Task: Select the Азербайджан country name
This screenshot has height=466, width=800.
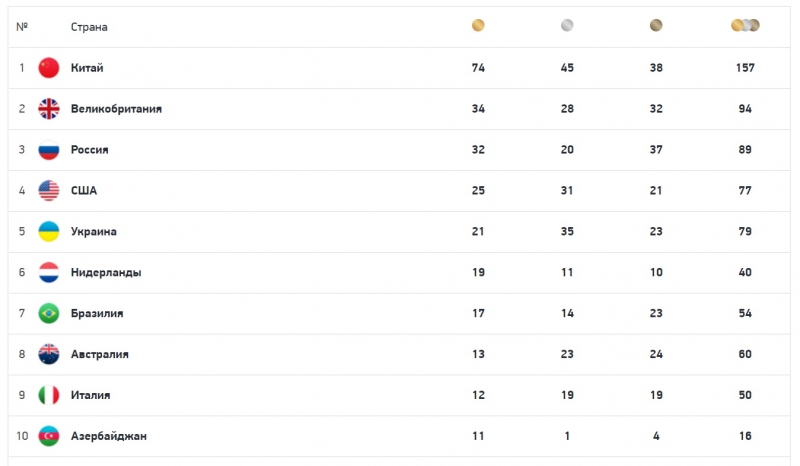Action: coord(108,437)
